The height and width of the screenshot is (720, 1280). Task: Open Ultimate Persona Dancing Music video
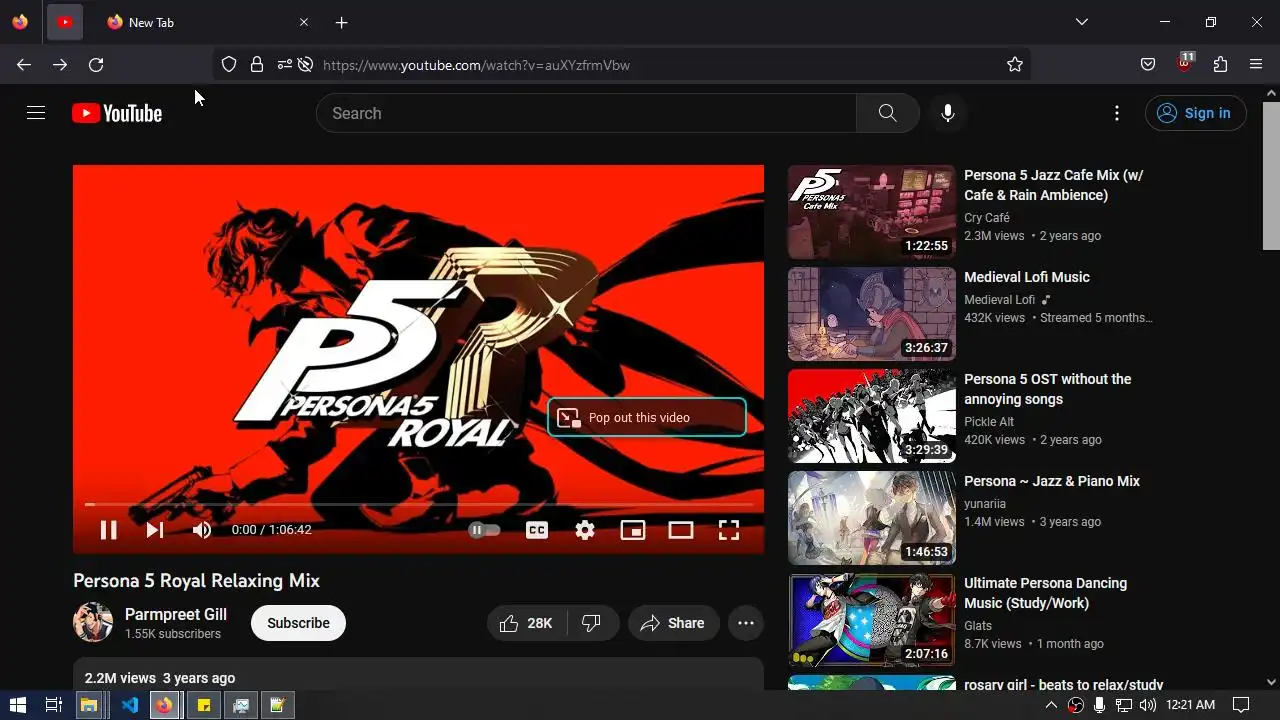[x=1045, y=593]
